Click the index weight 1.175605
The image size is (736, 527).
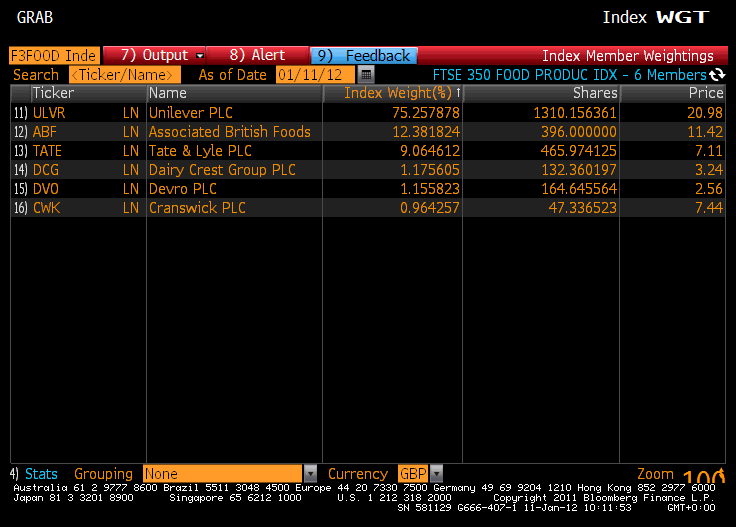point(429,170)
